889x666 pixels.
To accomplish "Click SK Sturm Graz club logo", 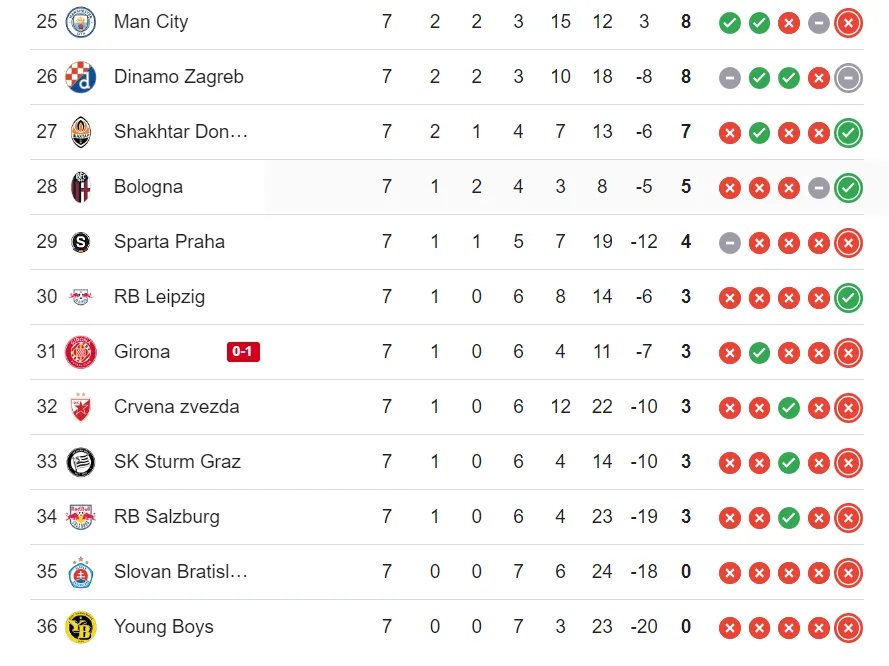I will point(81,462).
